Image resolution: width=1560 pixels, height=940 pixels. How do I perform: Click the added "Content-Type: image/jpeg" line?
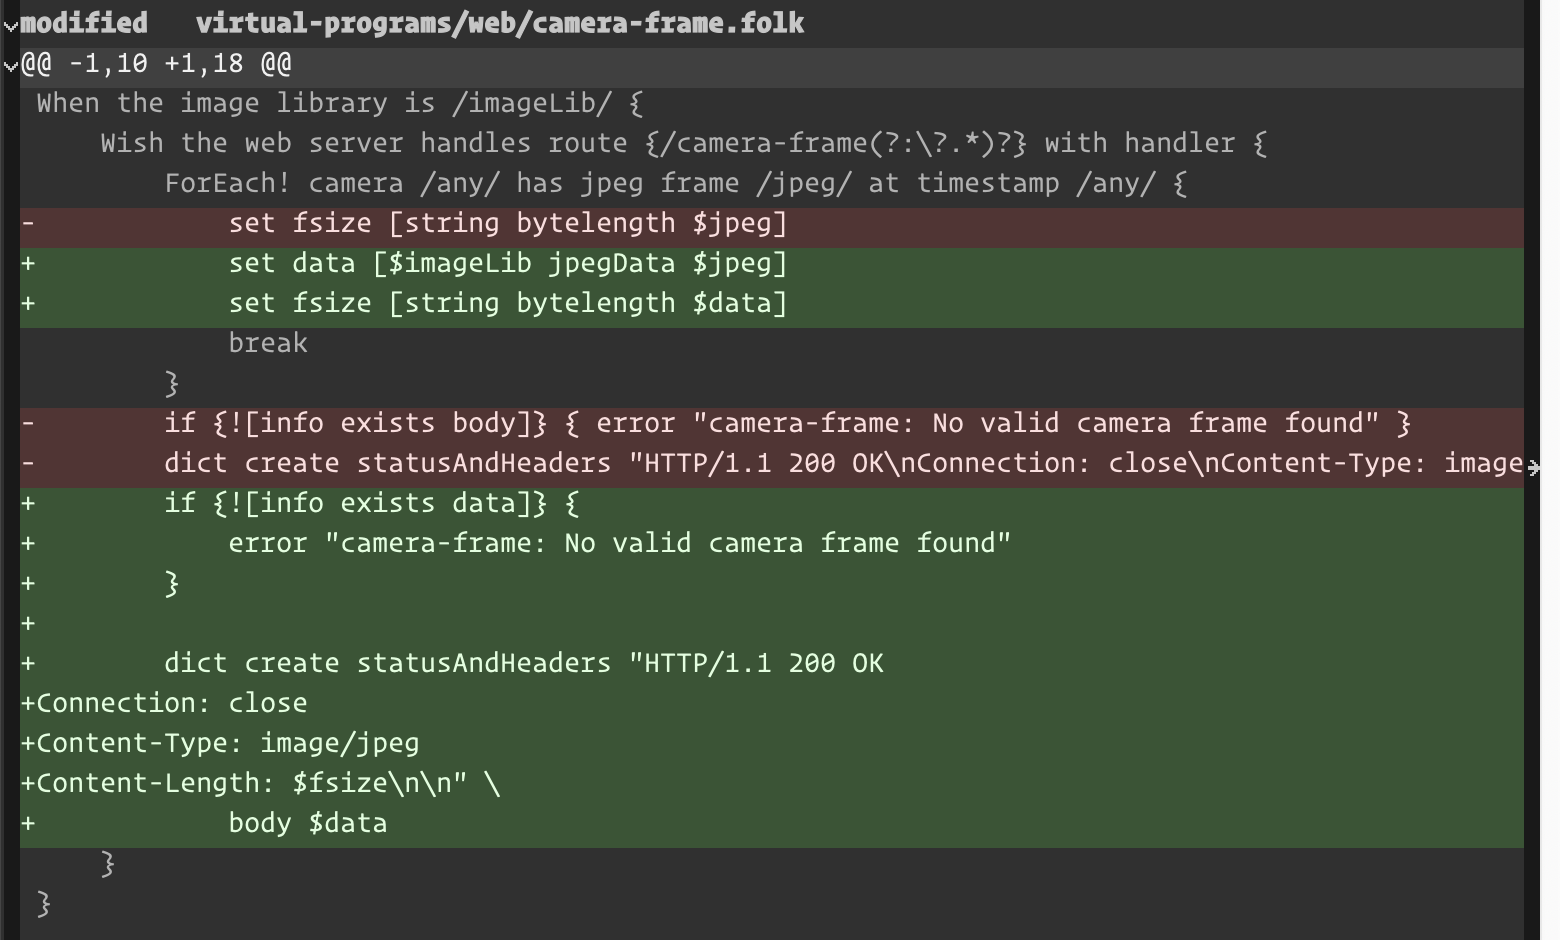pyautogui.click(x=227, y=743)
